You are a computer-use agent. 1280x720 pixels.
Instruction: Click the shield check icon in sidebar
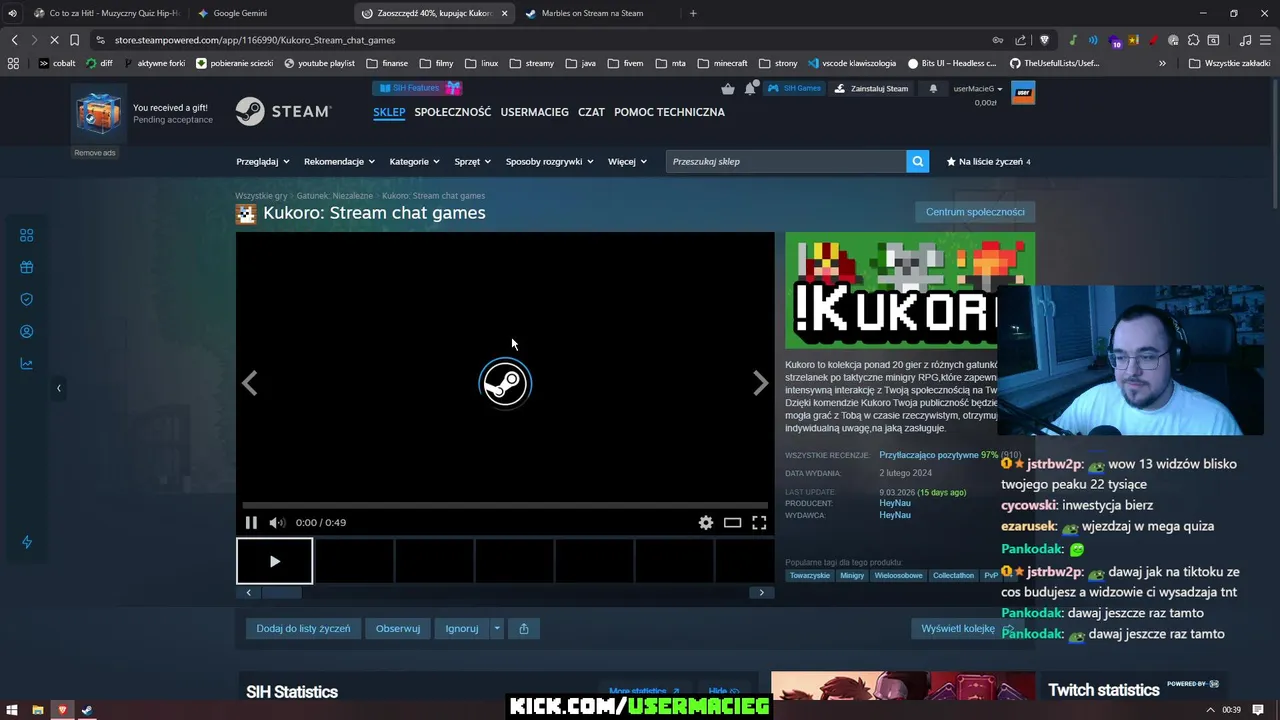tap(27, 299)
